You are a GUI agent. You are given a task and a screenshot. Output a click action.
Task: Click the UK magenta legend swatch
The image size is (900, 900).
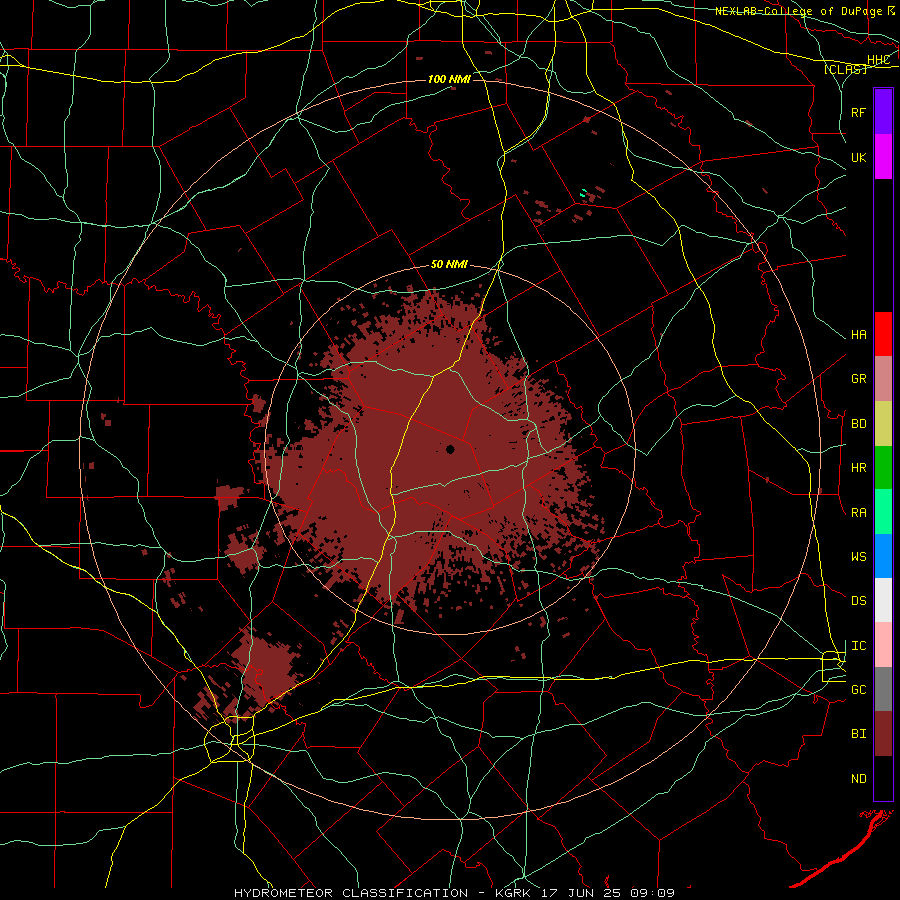pyautogui.click(x=883, y=157)
